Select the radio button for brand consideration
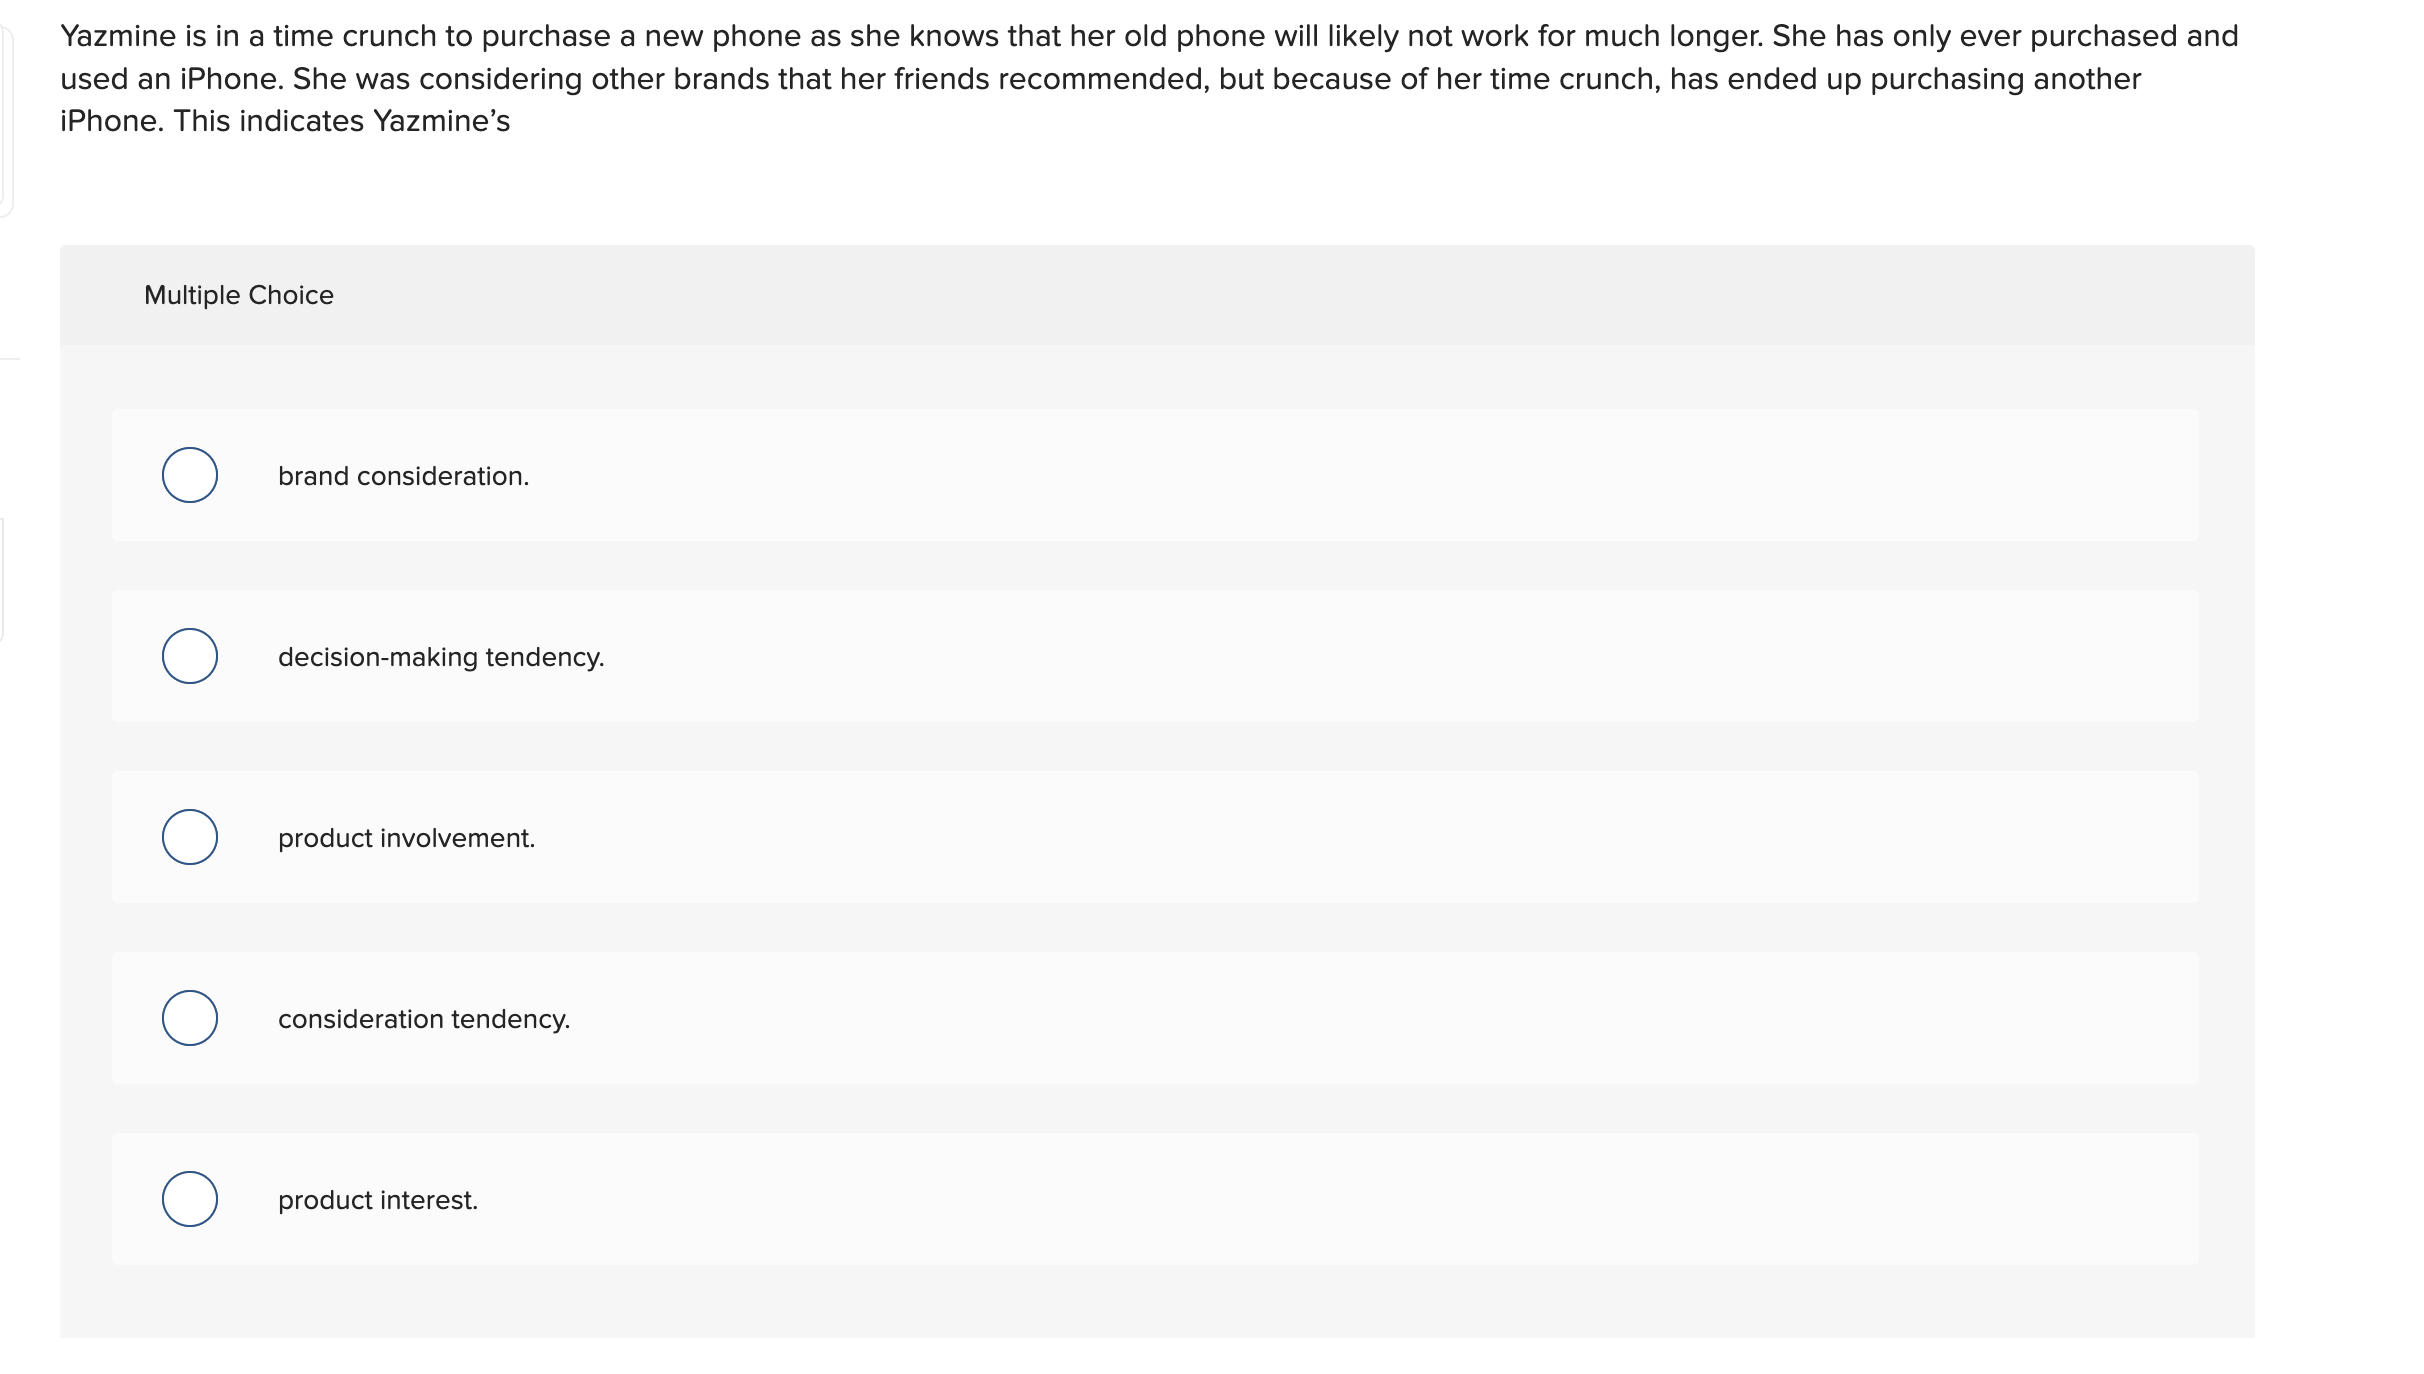The height and width of the screenshot is (1374, 2424). (x=189, y=475)
